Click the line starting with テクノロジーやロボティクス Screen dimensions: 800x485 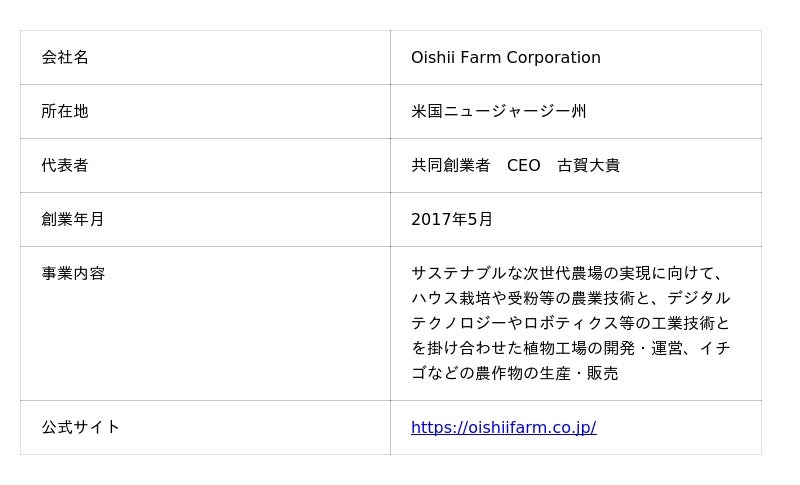tap(570, 324)
